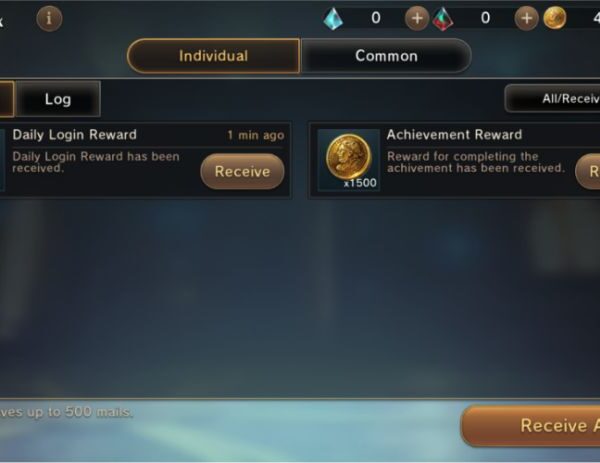Tap the x1500 gold coin reward thumbnail
The height and width of the screenshot is (463, 600).
(x=349, y=160)
